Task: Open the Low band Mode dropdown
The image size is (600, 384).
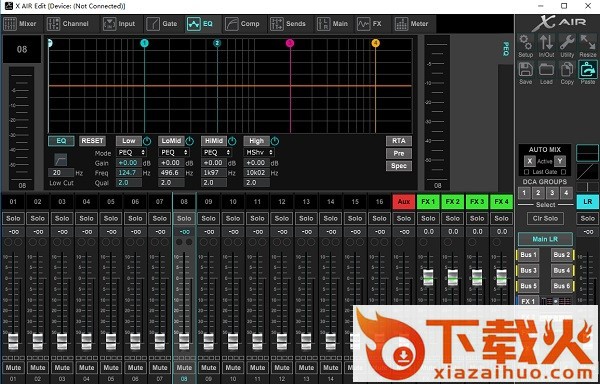Action: (131, 152)
